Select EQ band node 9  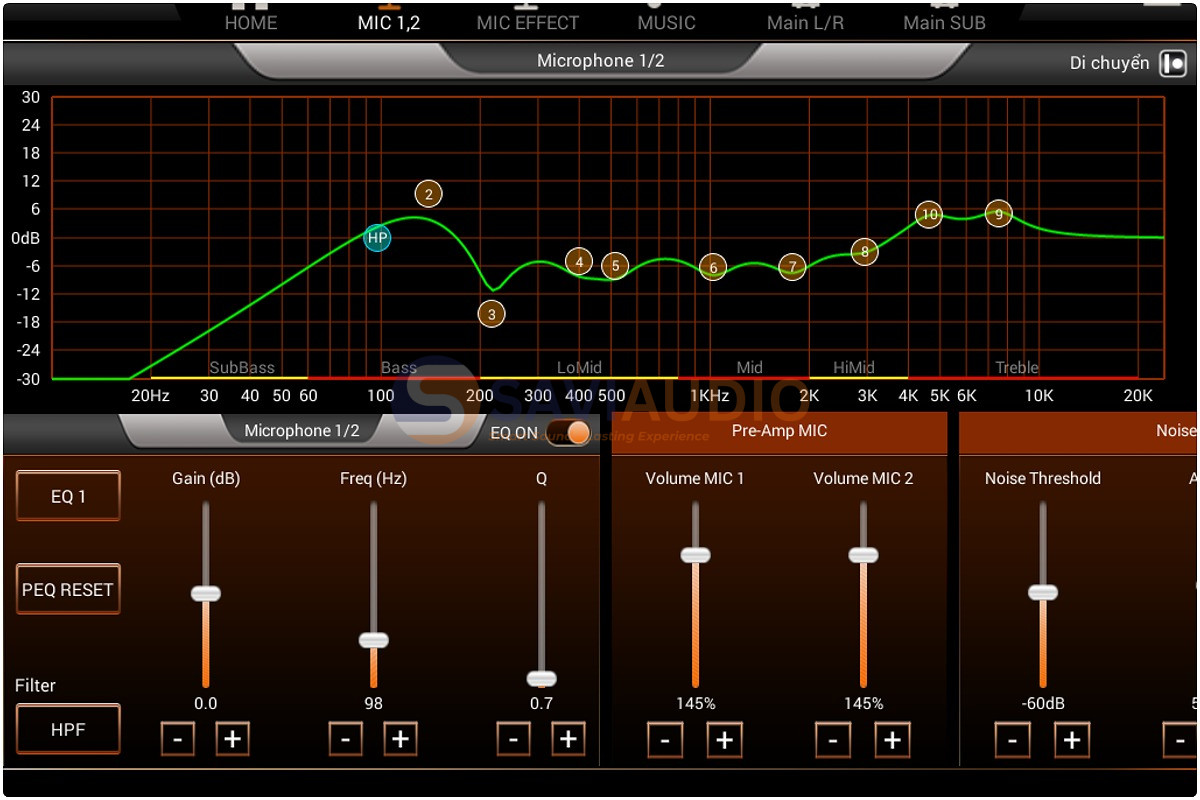click(998, 214)
